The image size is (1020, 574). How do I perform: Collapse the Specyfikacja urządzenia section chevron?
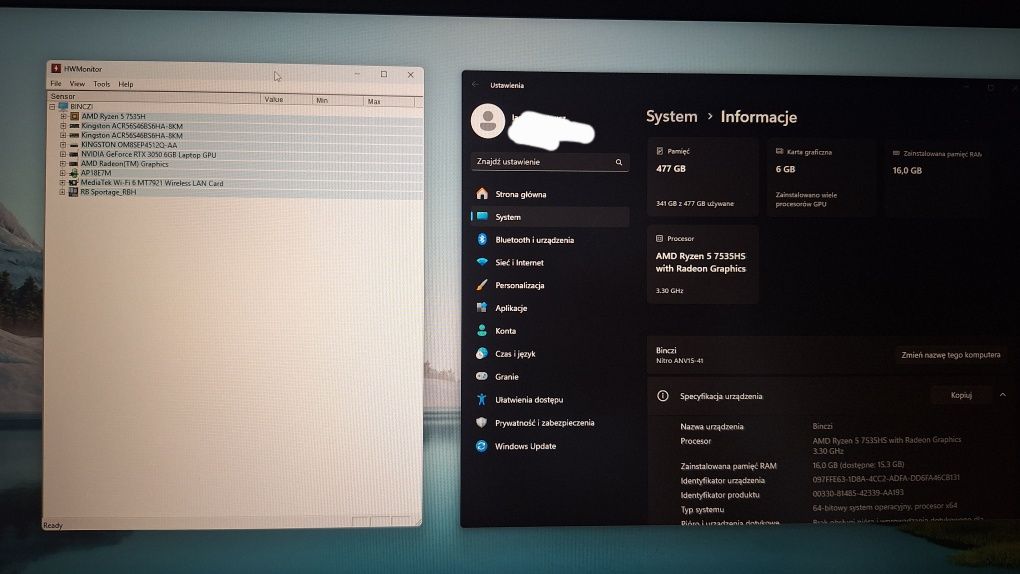(1002, 395)
